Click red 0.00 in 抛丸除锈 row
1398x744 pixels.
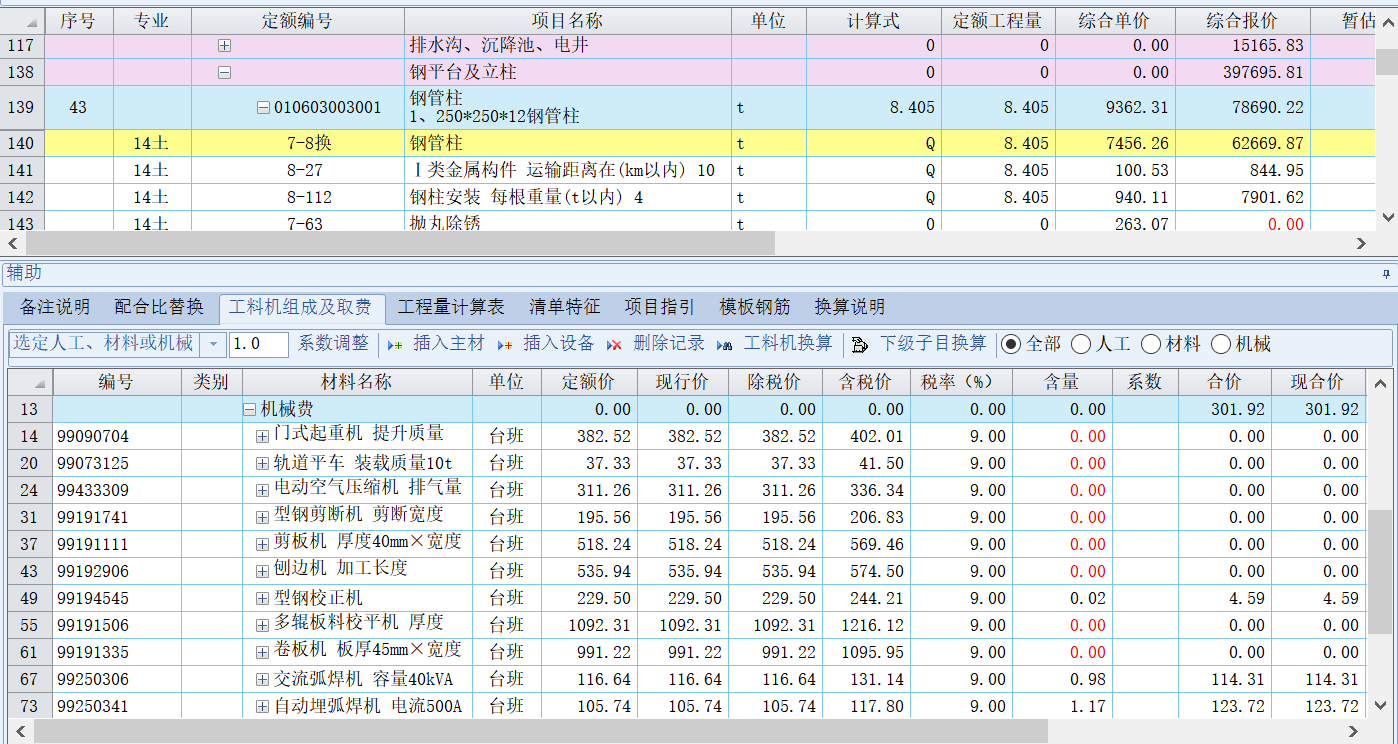[x=1285, y=224]
